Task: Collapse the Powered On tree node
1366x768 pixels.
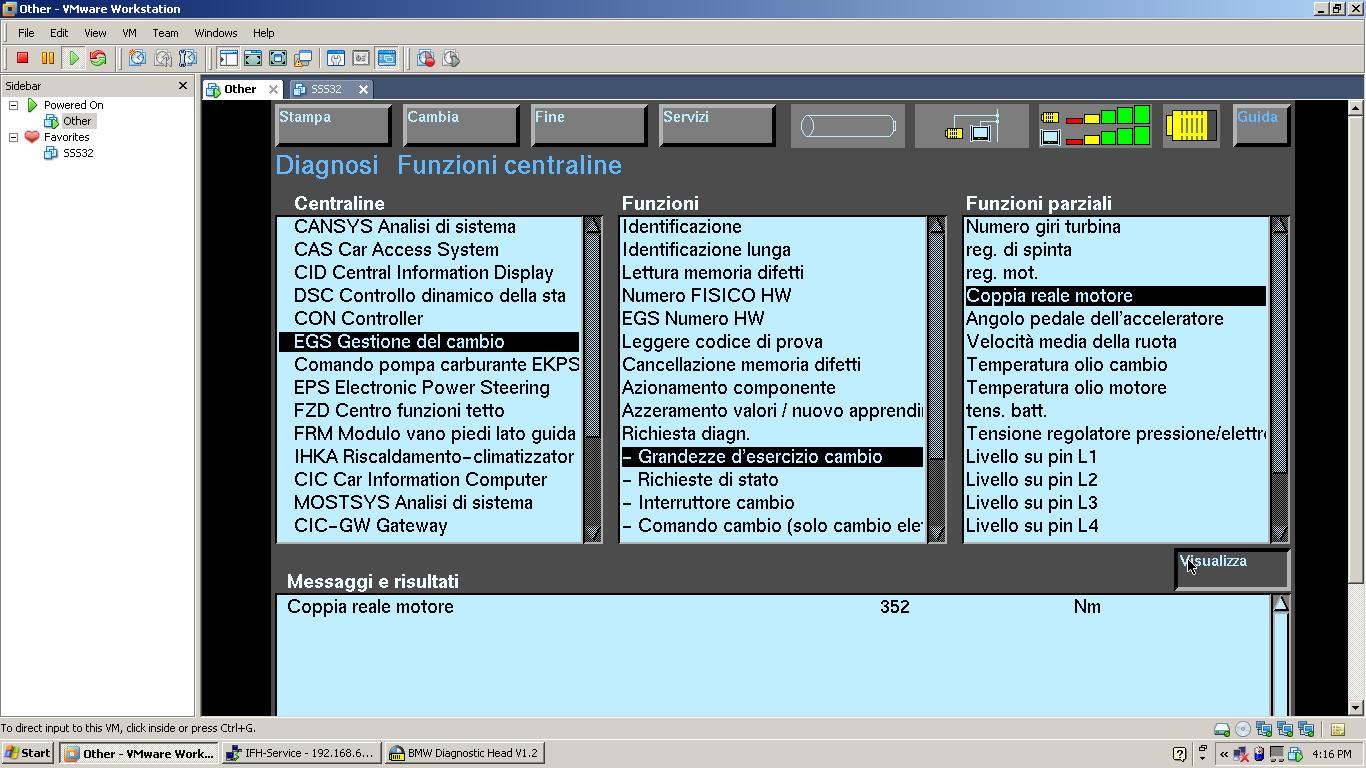Action: point(14,105)
